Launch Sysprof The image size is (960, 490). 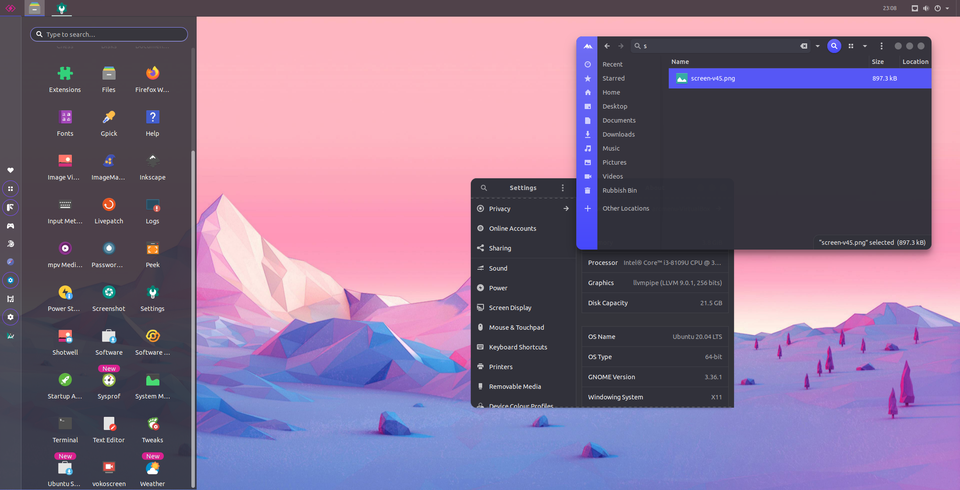(109, 386)
